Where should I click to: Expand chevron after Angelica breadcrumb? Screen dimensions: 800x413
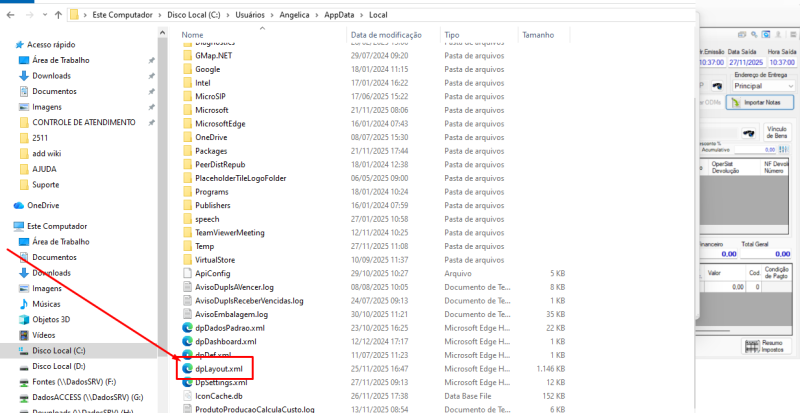317,15
